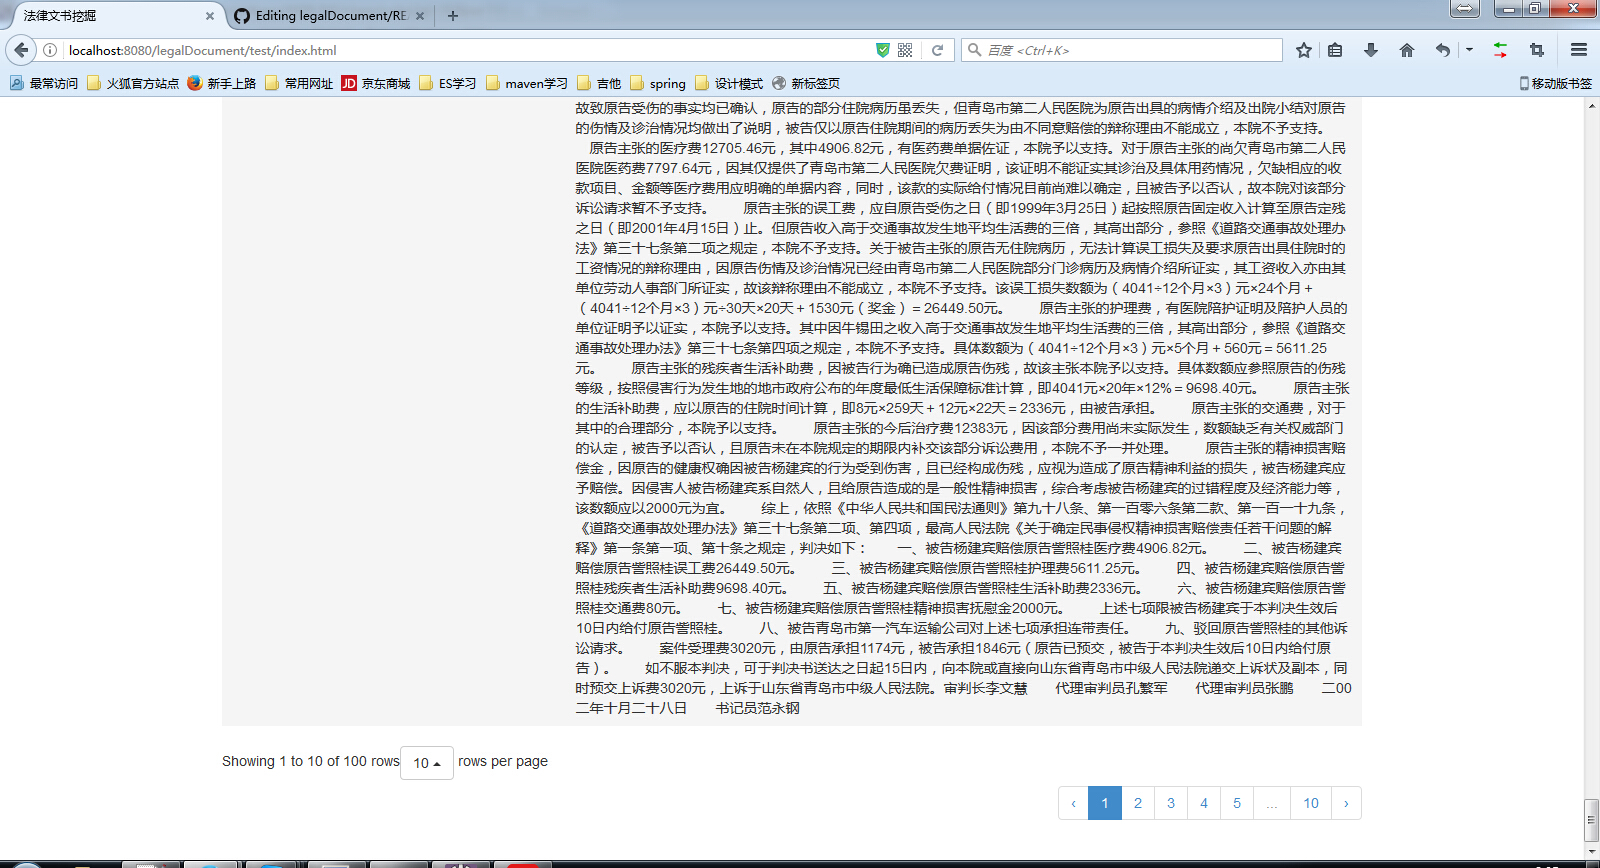Go to previous page with ‹ arrow
Viewport: 1600px width, 868px height.
[1074, 803]
